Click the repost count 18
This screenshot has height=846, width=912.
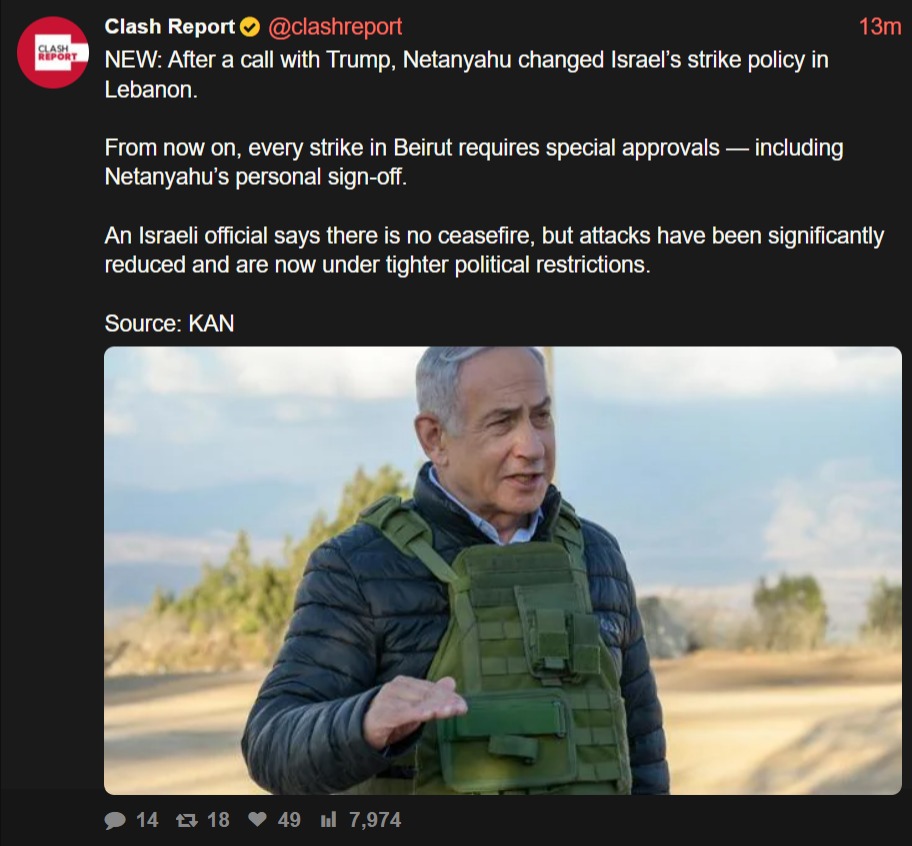point(218,820)
